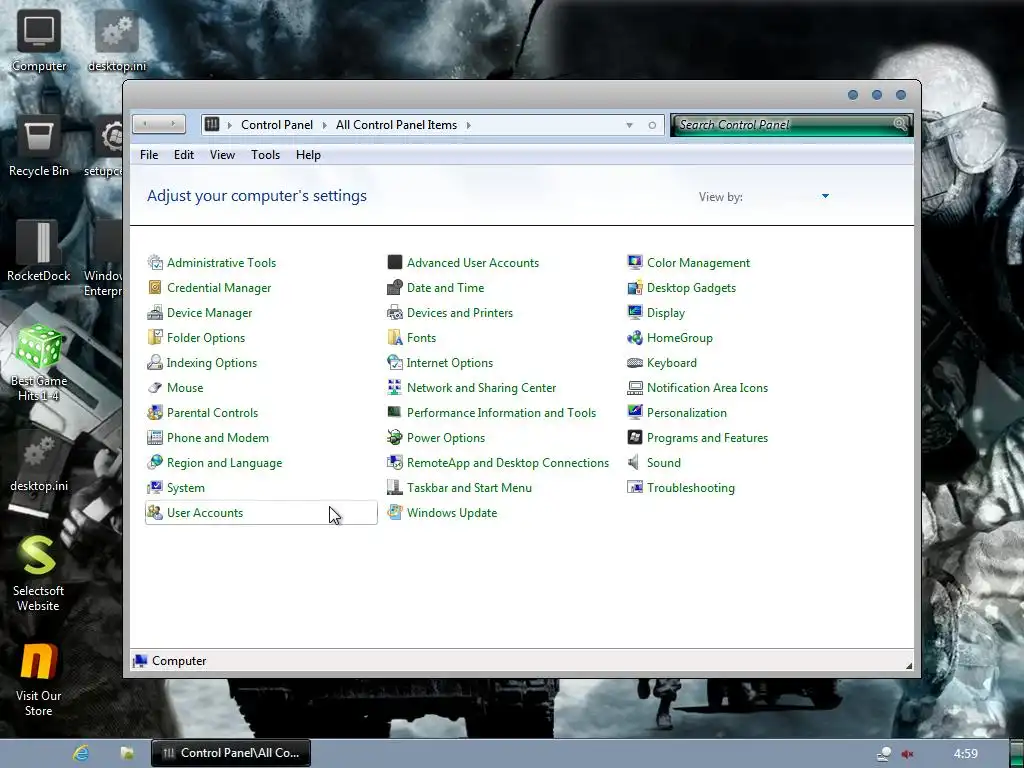Open the Personalization link
The width and height of the screenshot is (1024, 768).
(x=686, y=413)
